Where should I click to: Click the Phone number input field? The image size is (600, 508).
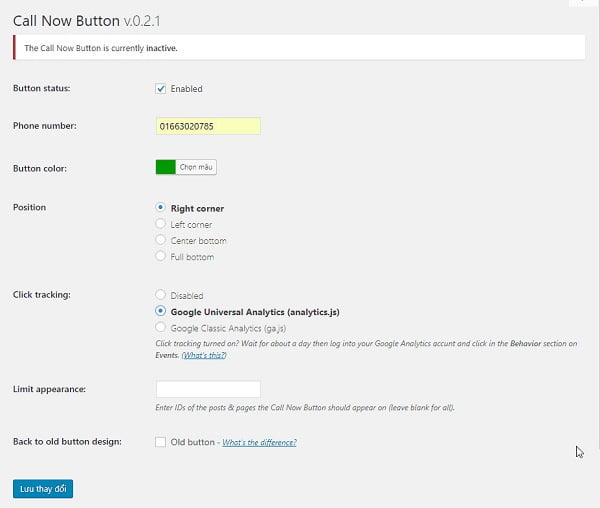tap(208, 126)
